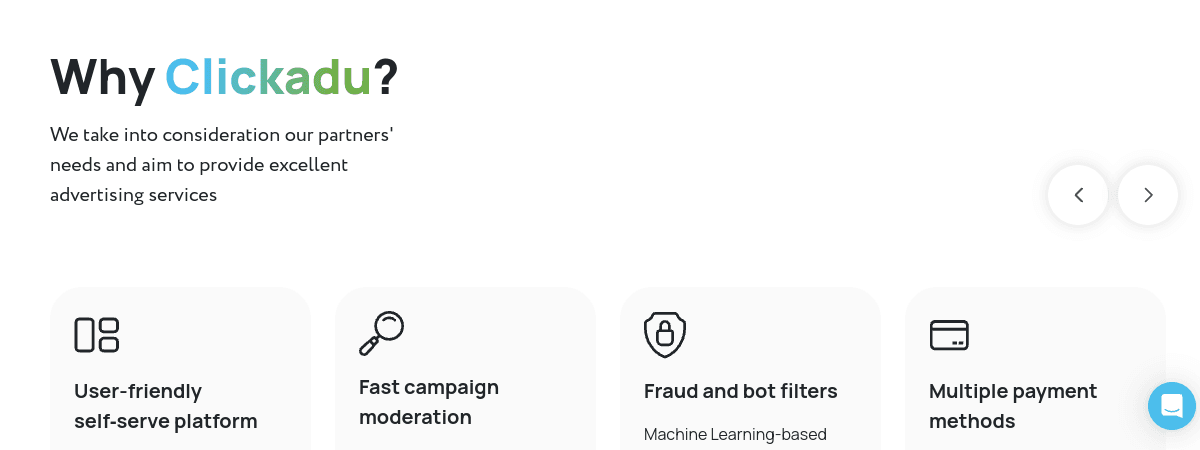
Task: Click the magnifying glass moderation icon
Action: [381, 333]
